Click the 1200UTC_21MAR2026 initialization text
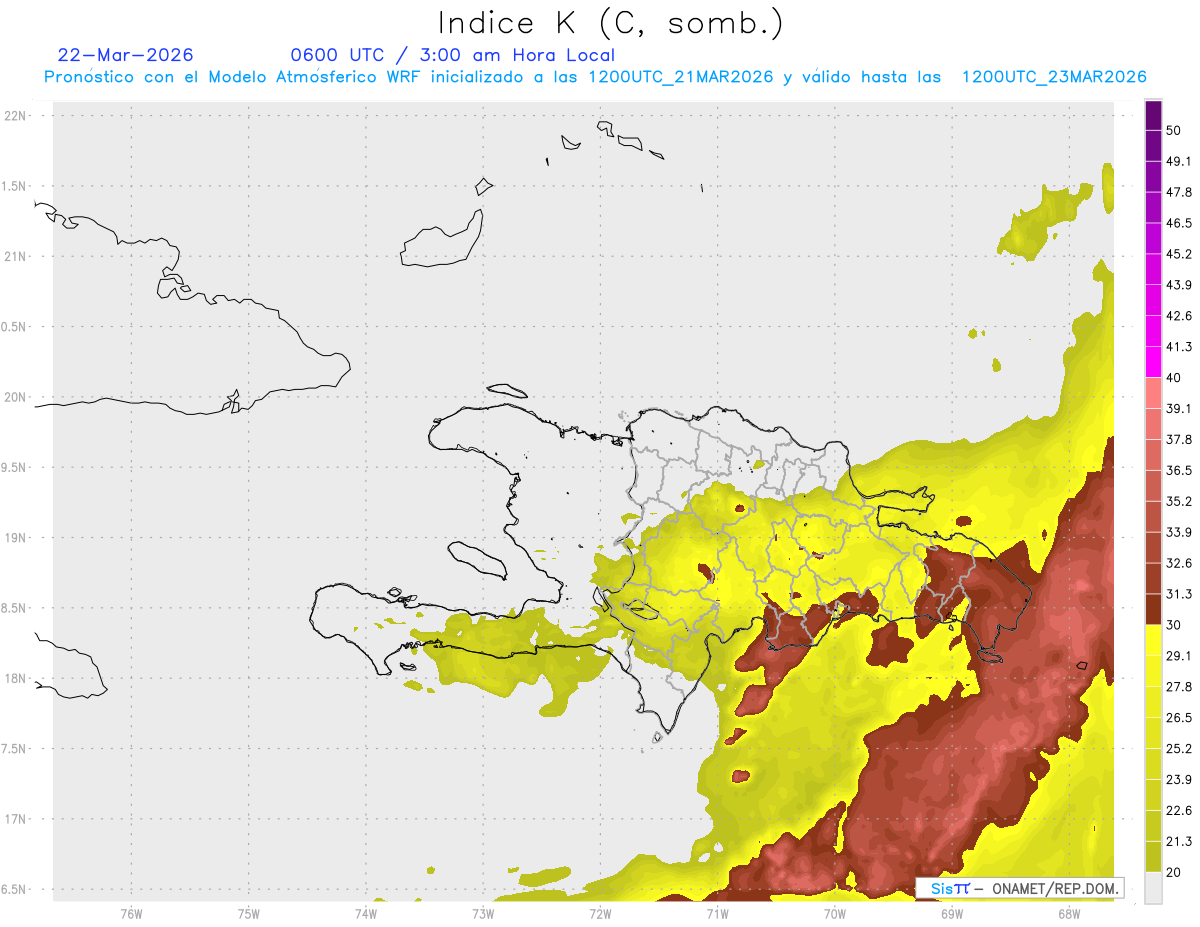Screen dimensions: 1200x927 pyautogui.click(x=681, y=77)
